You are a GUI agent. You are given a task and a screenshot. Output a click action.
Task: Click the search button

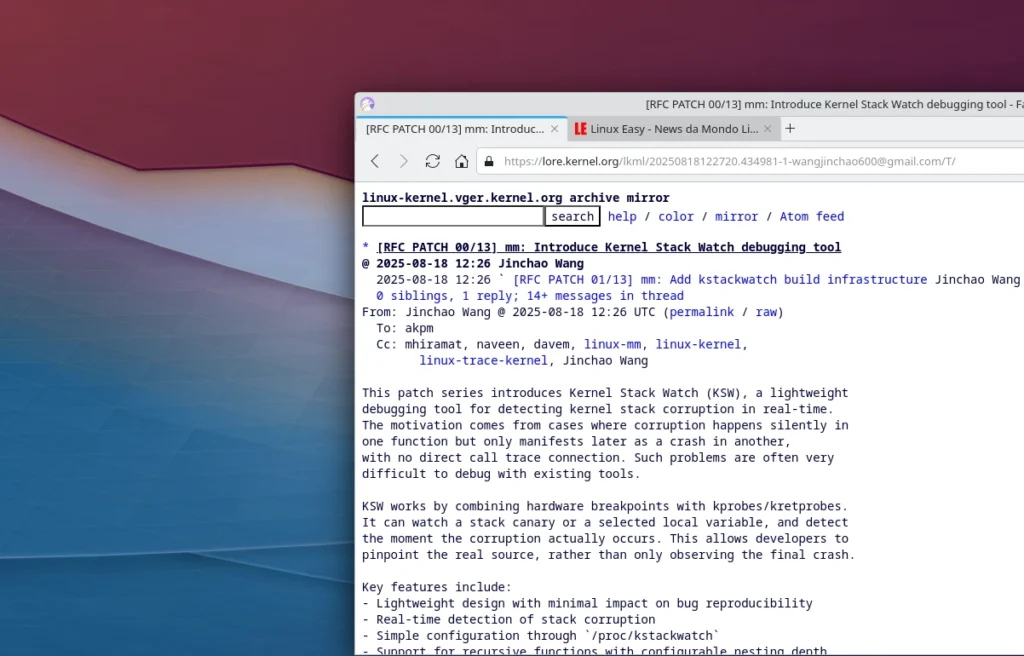[x=572, y=216]
